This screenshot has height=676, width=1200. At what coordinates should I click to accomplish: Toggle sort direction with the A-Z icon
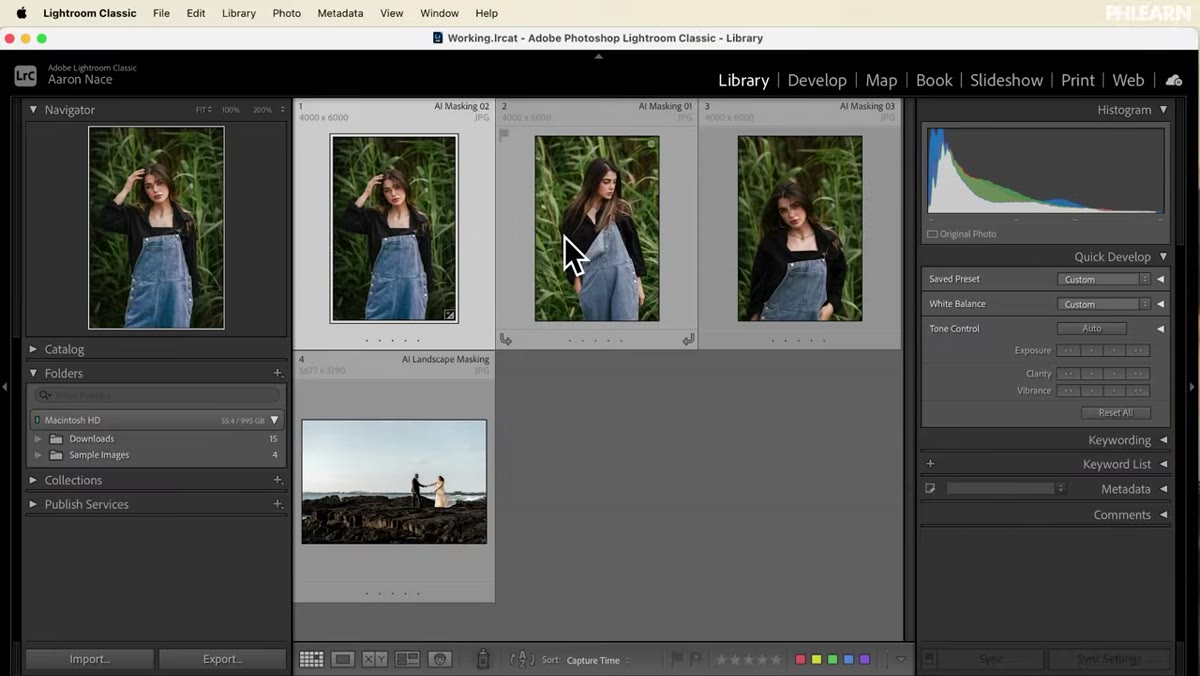pos(522,659)
